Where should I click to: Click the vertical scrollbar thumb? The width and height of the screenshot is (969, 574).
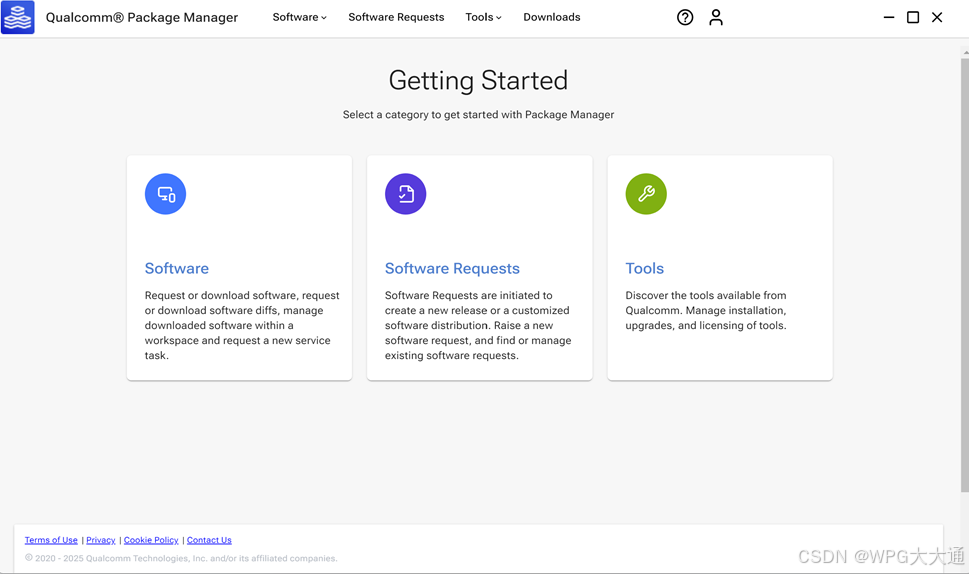[965, 275]
